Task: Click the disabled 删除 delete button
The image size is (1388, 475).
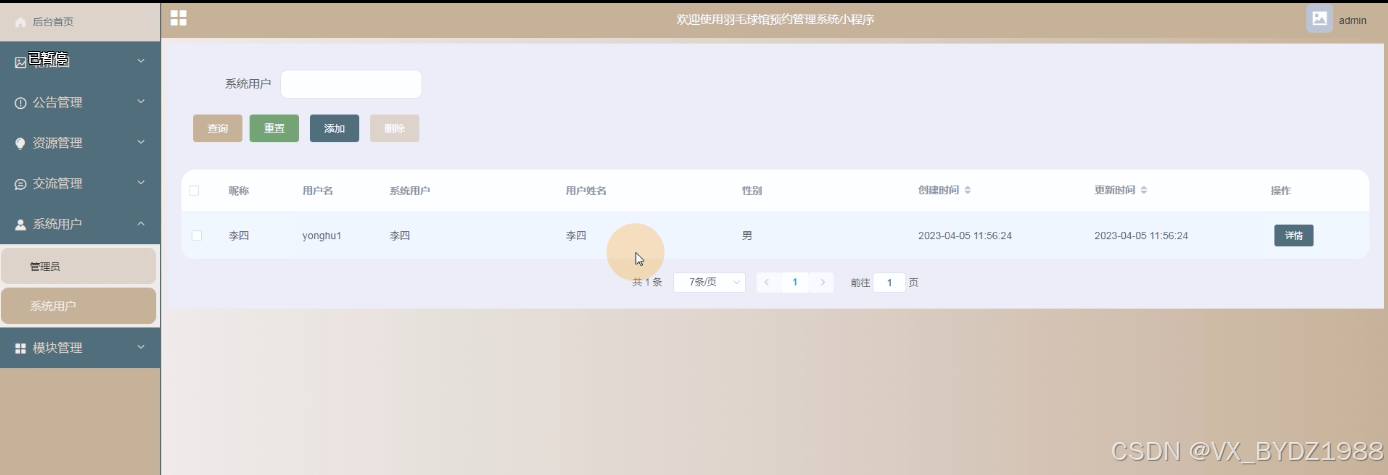Action: 394,128
